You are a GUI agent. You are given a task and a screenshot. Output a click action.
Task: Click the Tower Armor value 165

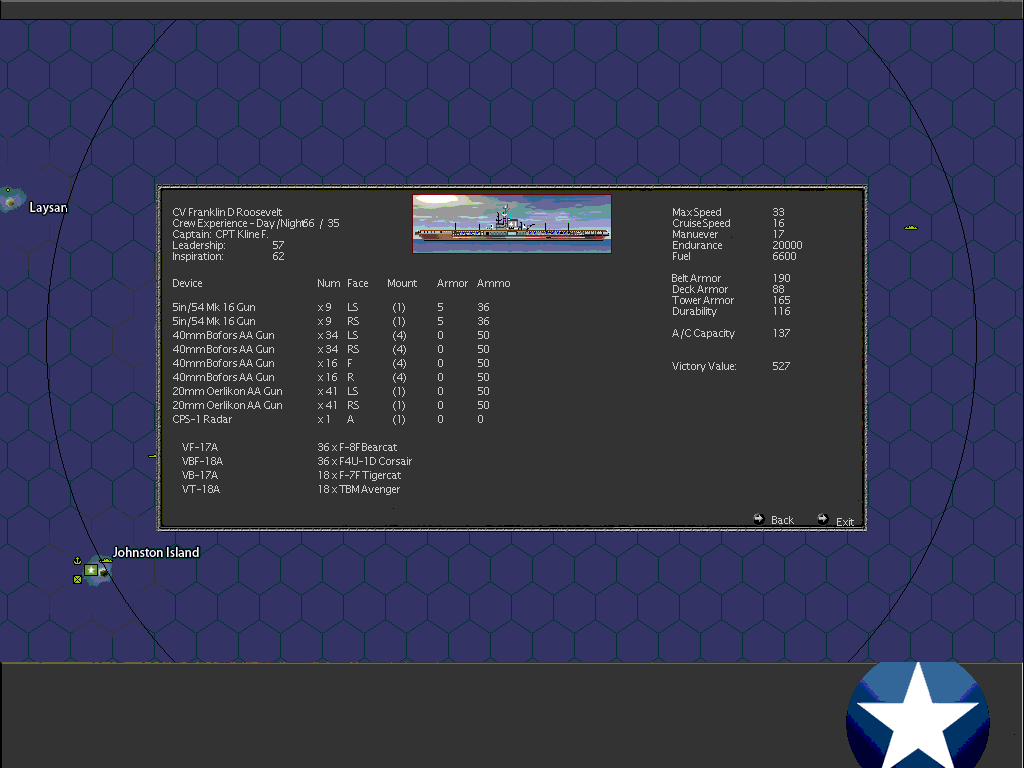pos(781,300)
